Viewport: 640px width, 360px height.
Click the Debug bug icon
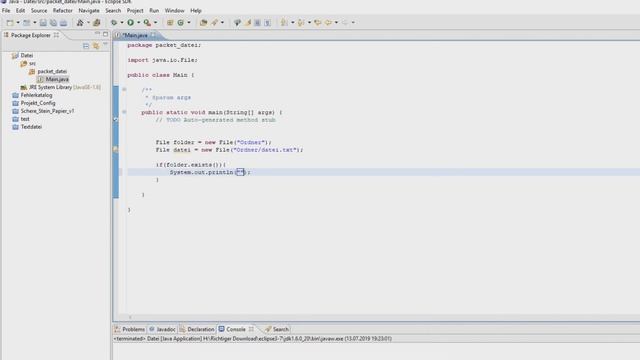pyautogui.click(x=114, y=23)
